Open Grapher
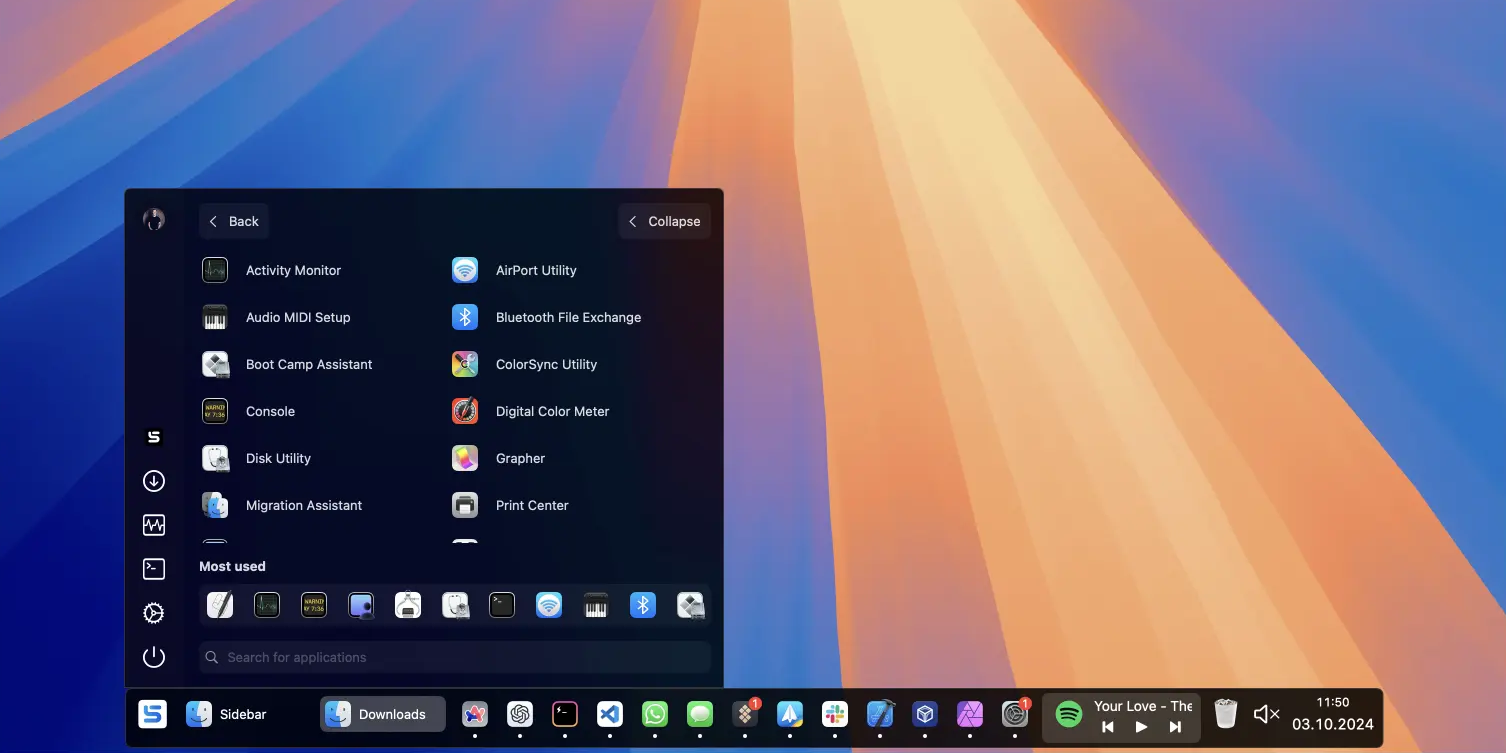This screenshot has height=753, width=1506. [x=520, y=458]
